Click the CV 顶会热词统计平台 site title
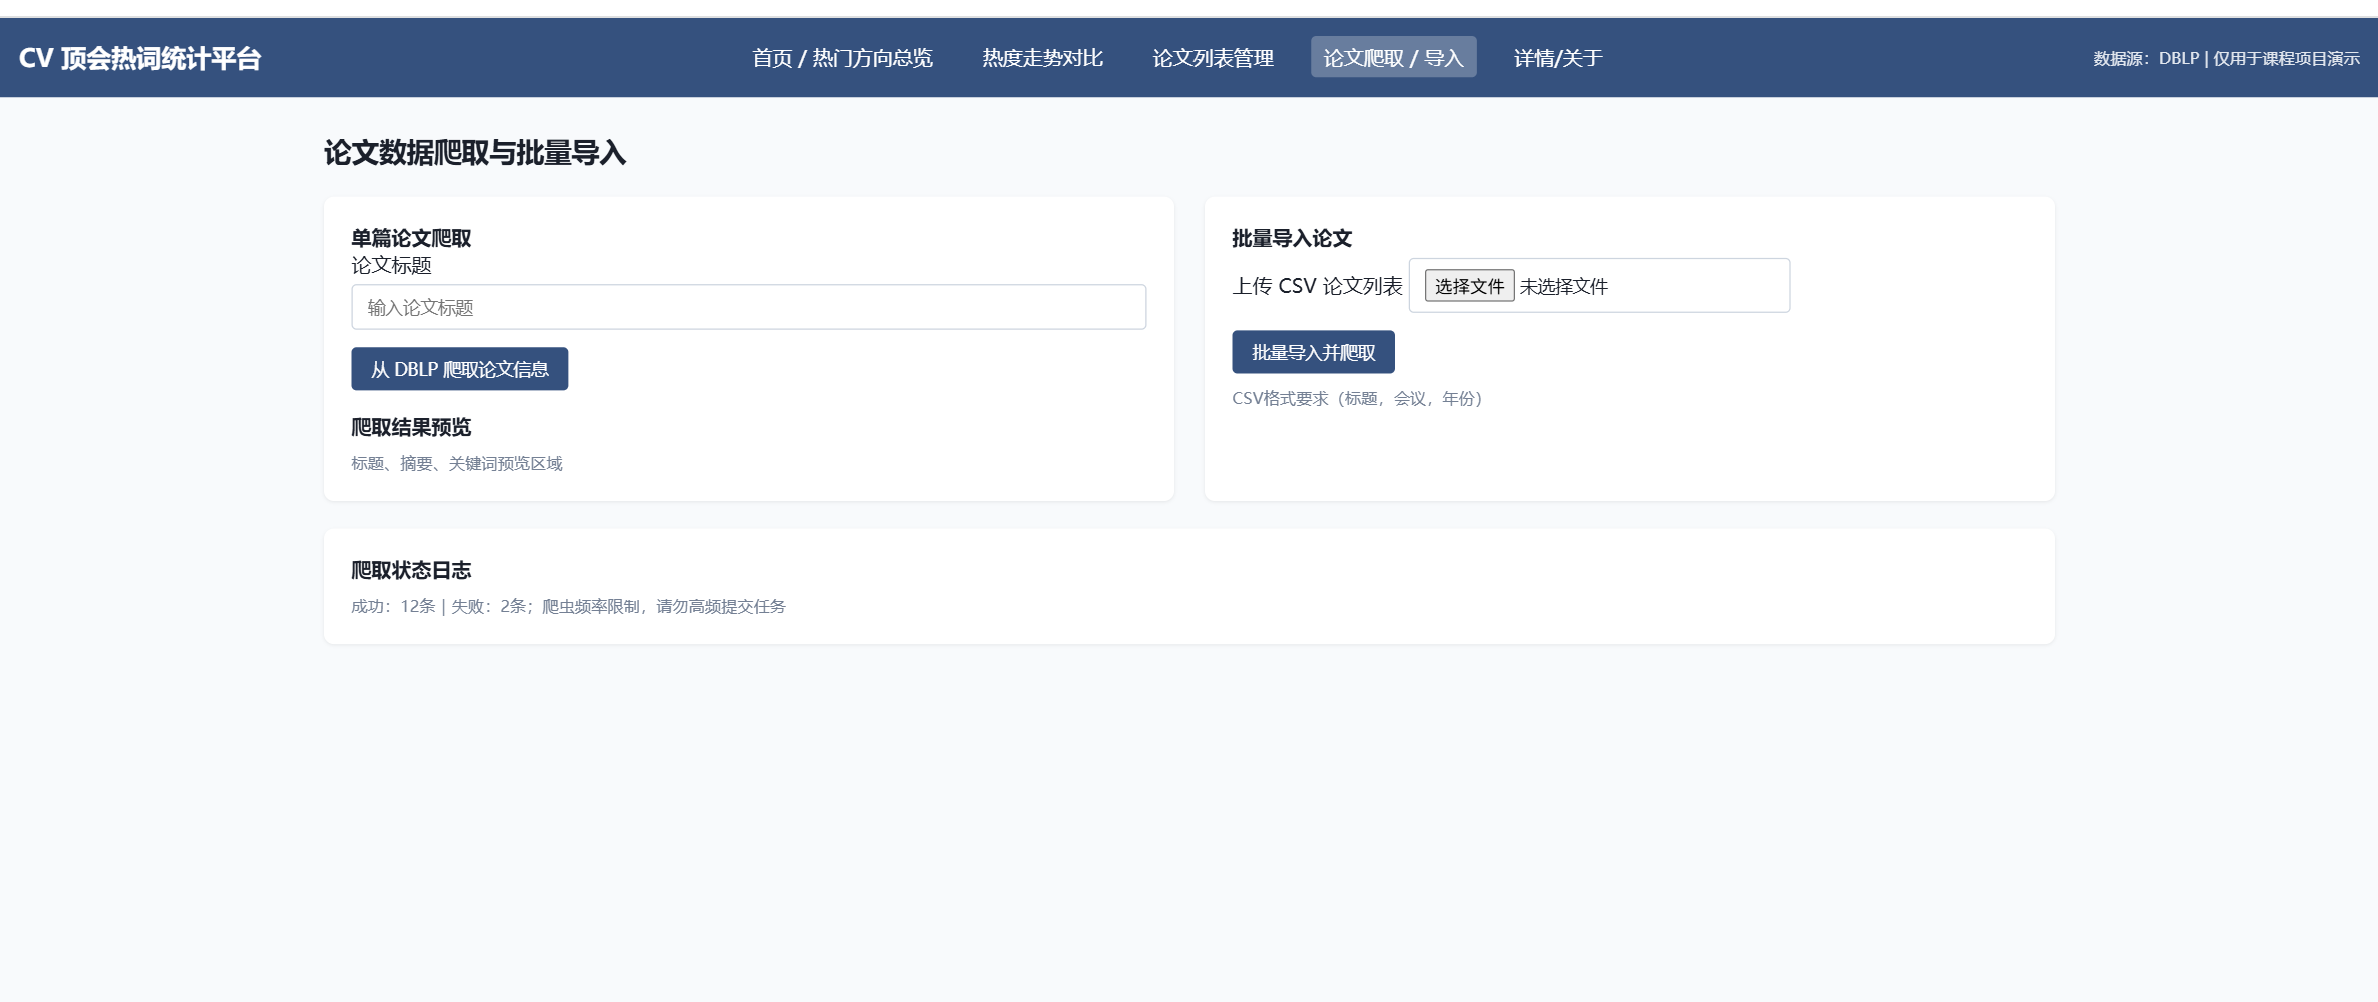 tap(140, 58)
